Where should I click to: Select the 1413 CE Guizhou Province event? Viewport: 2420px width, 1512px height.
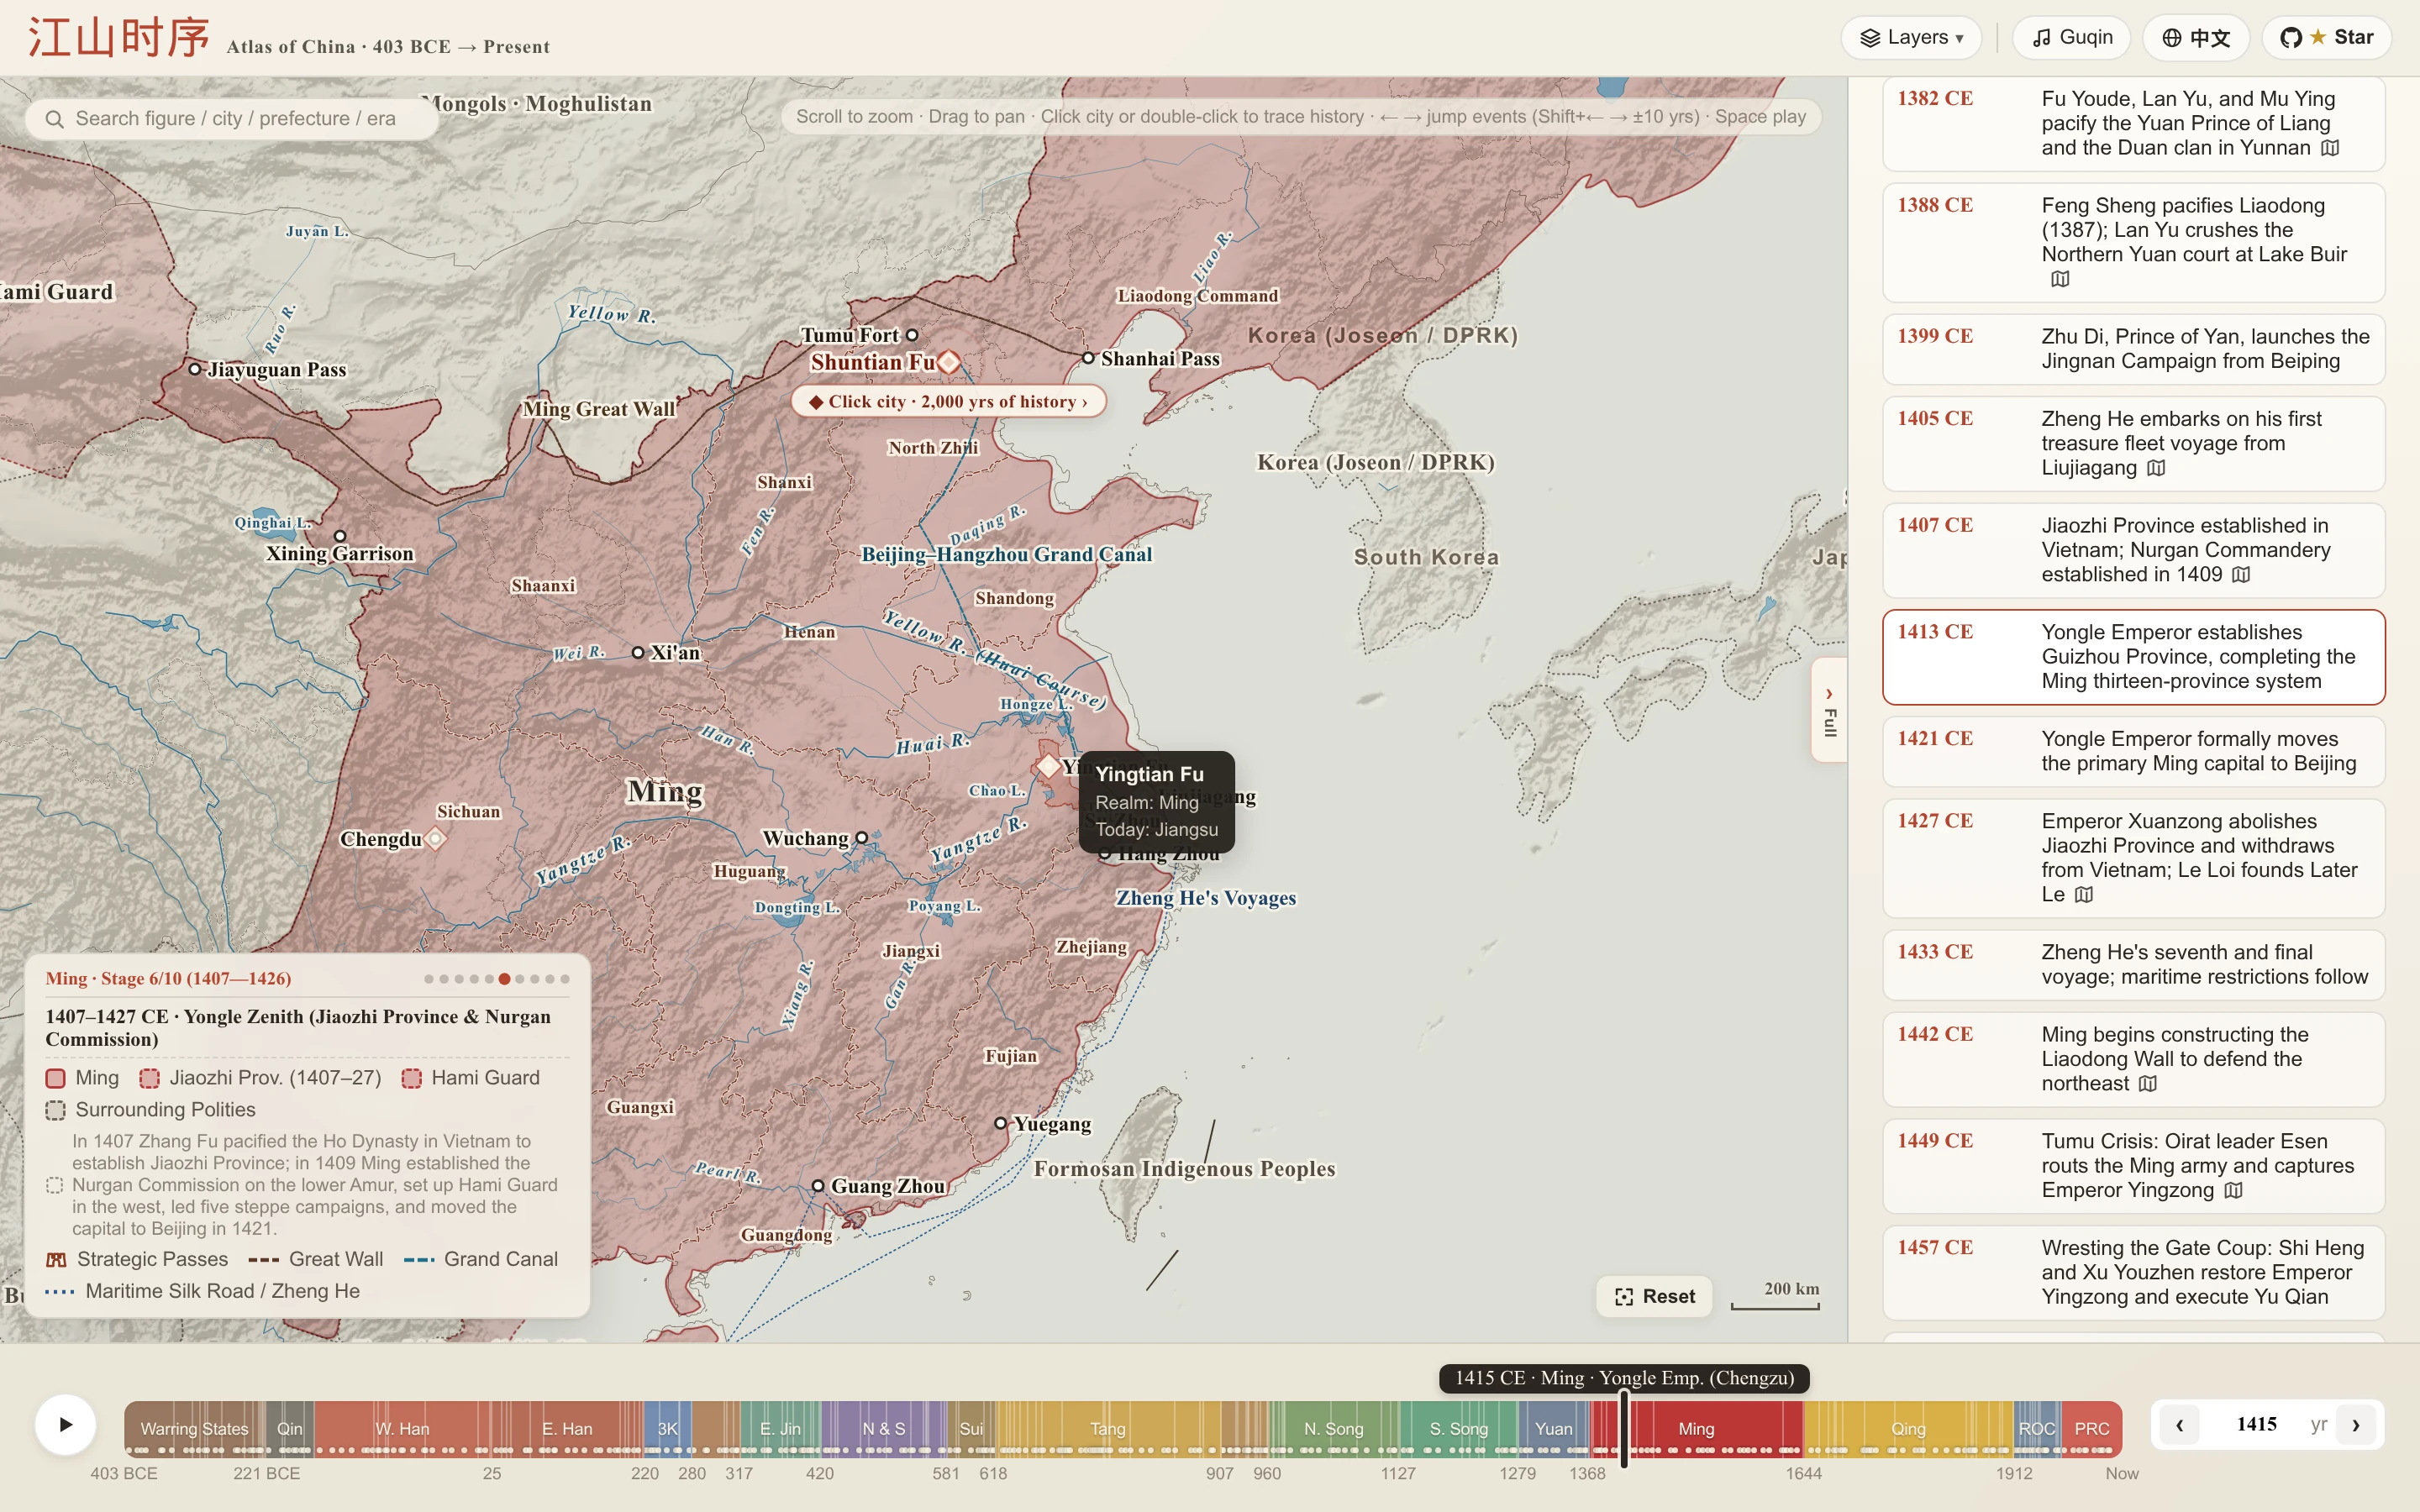2133,657
